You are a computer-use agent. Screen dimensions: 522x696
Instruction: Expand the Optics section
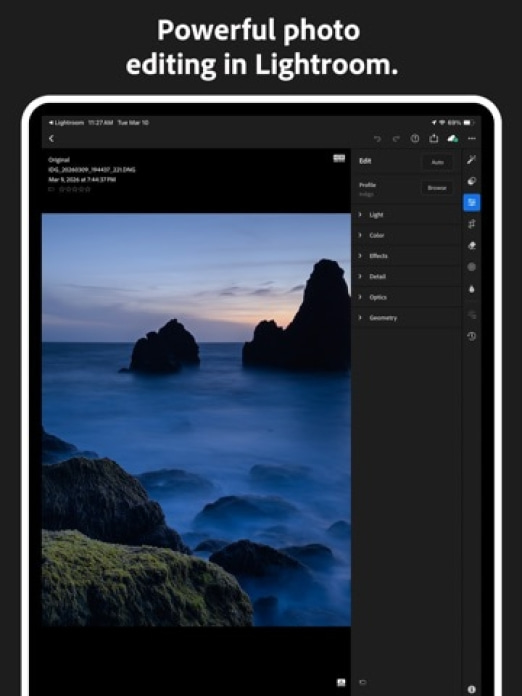407,297
